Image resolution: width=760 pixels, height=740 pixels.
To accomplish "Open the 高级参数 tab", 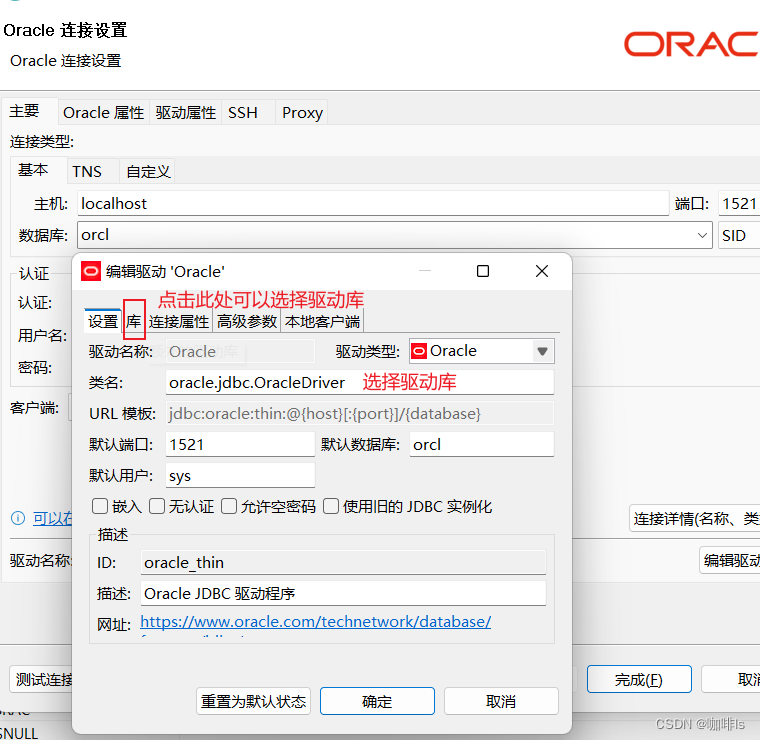I will [247, 321].
